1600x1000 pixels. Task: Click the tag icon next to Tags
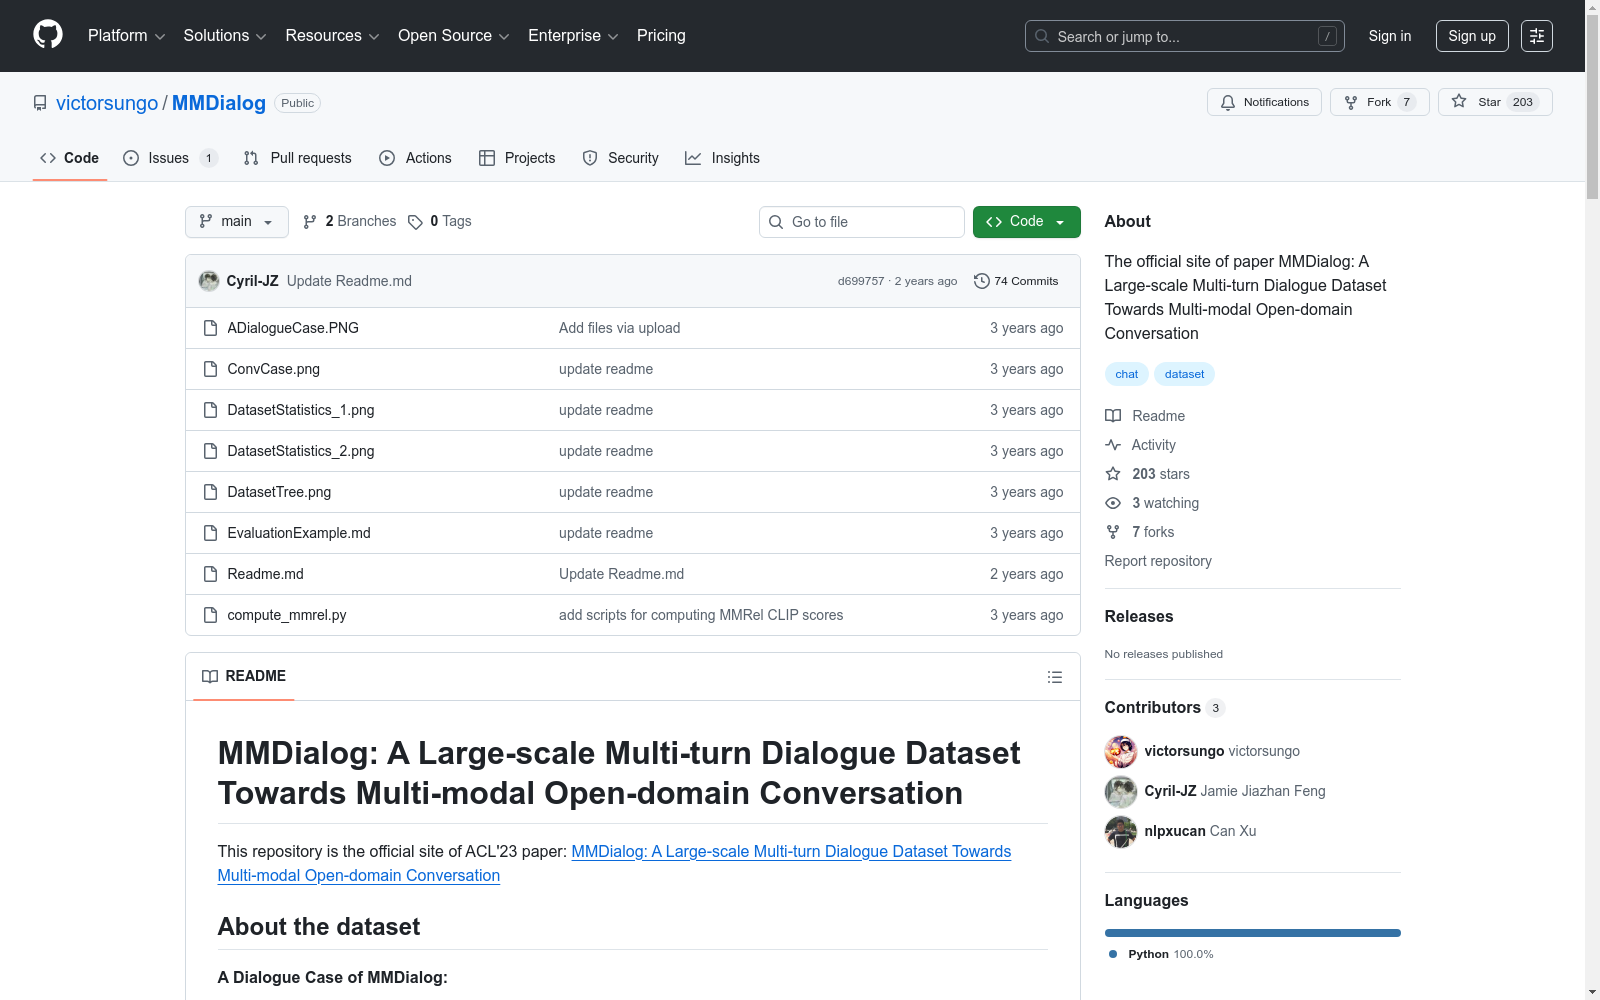click(x=415, y=222)
